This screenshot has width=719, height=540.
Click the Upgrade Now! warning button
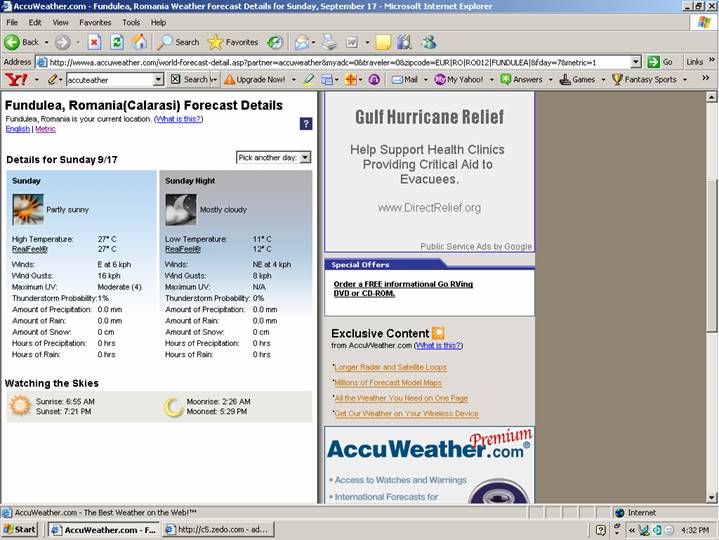click(x=255, y=80)
